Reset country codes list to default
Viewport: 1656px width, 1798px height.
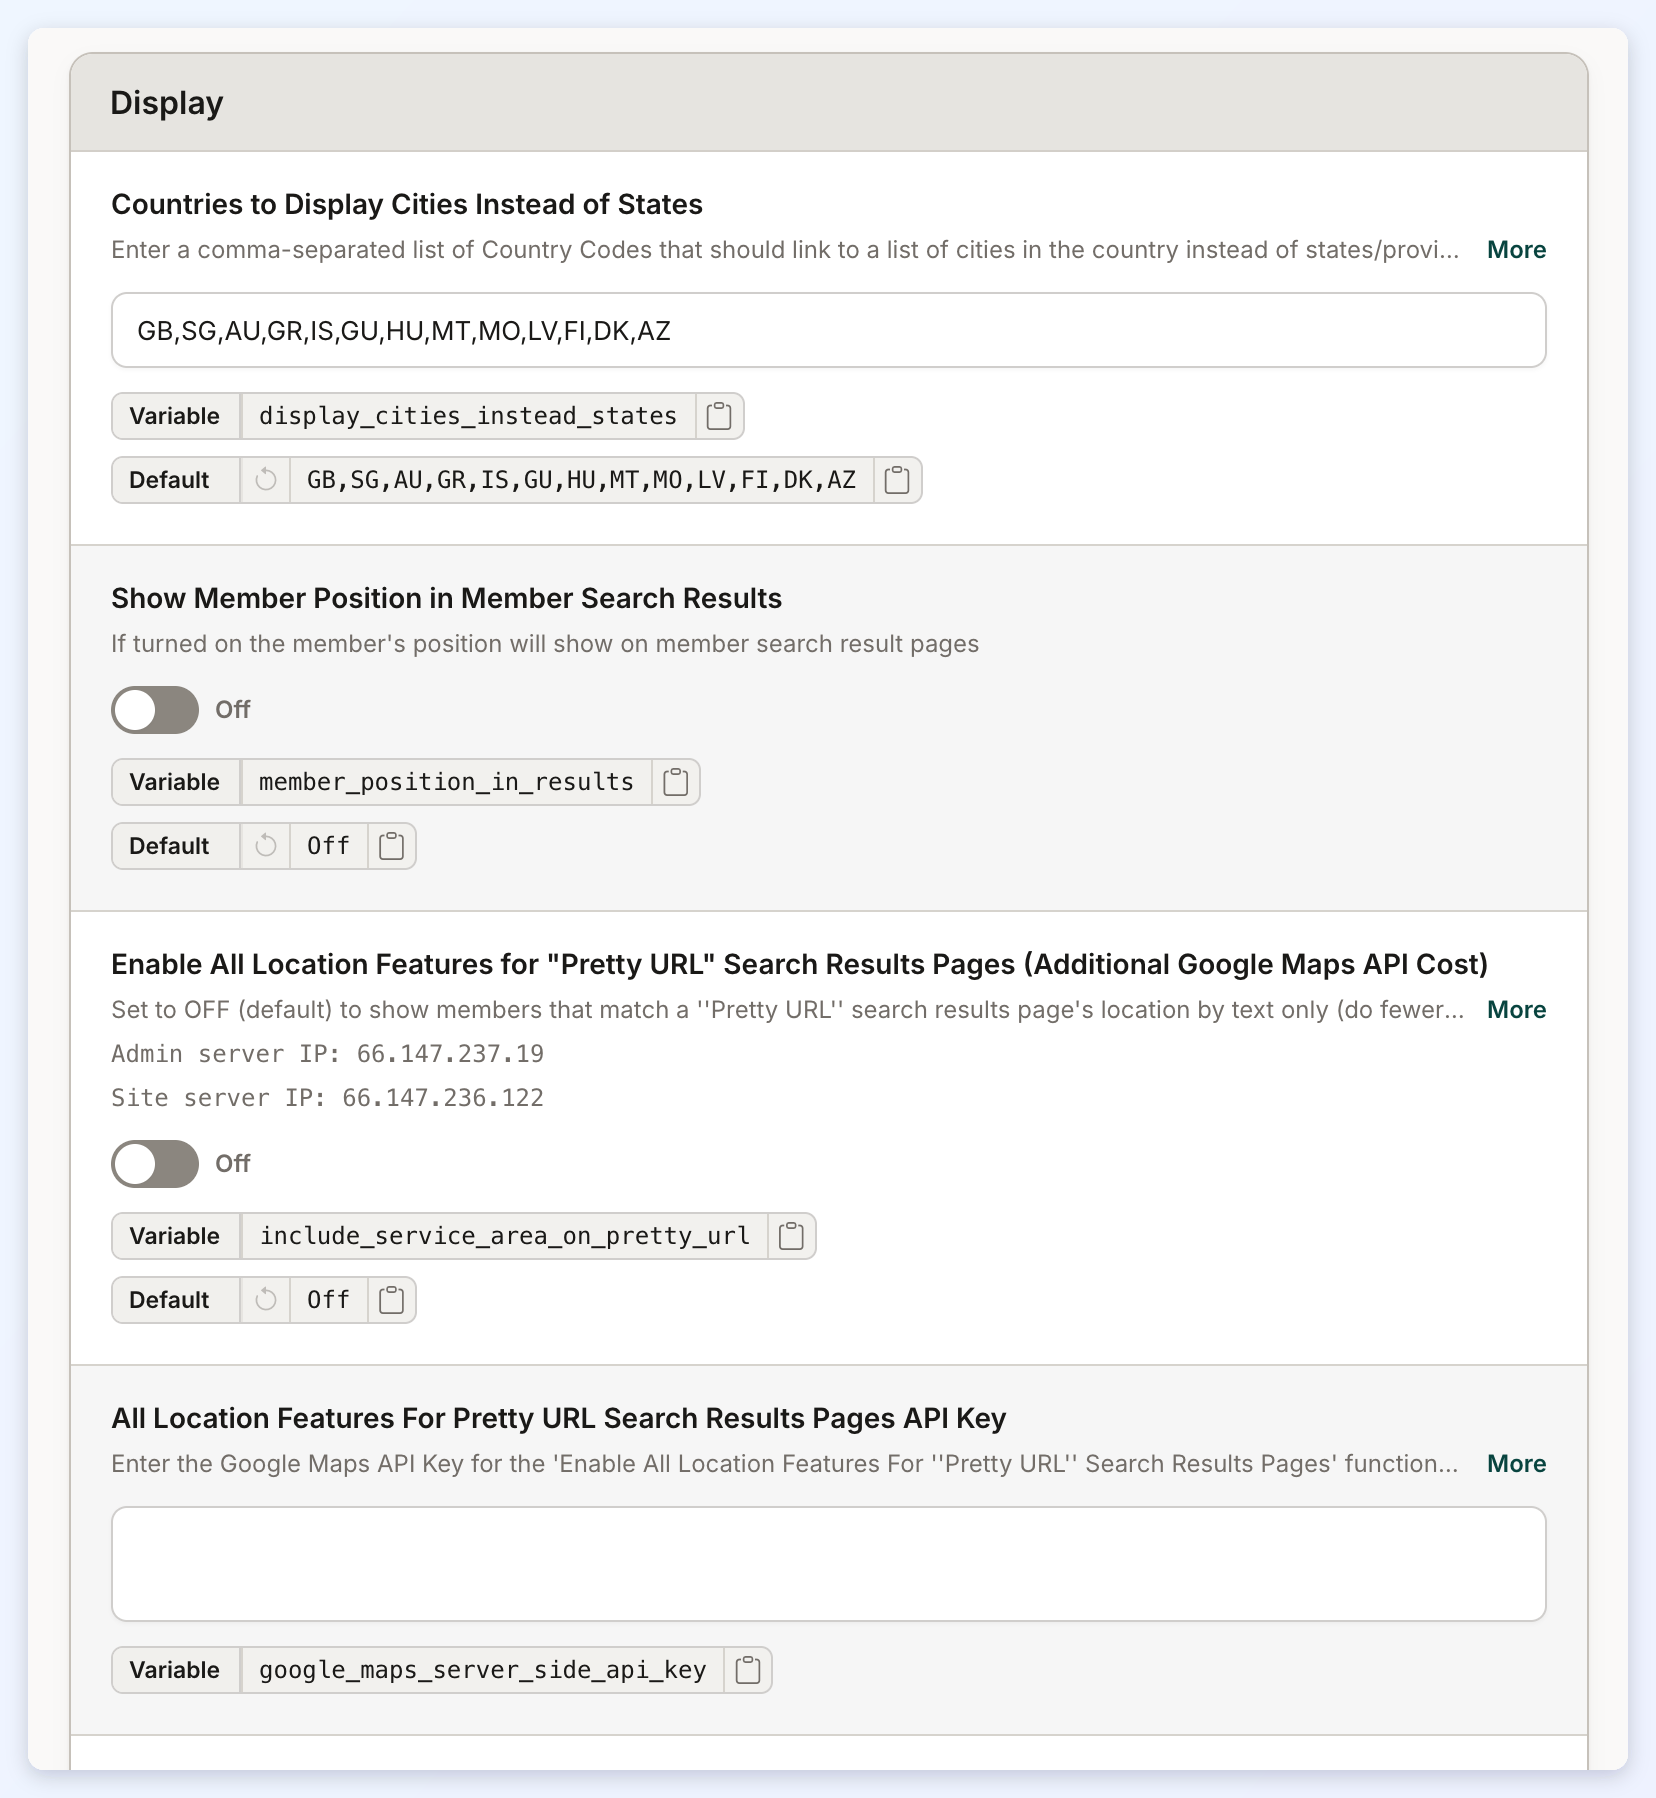click(x=265, y=480)
